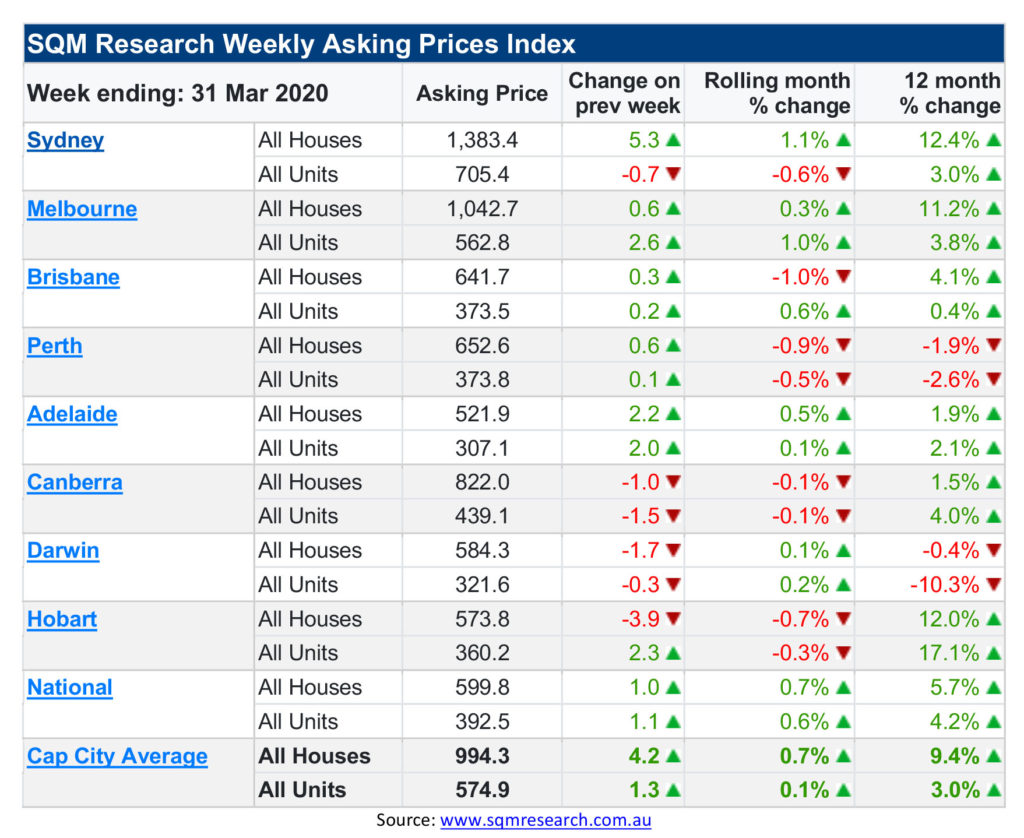Select Perth houses asking price 652.6
The image size is (1024, 838).
[x=482, y=346]
